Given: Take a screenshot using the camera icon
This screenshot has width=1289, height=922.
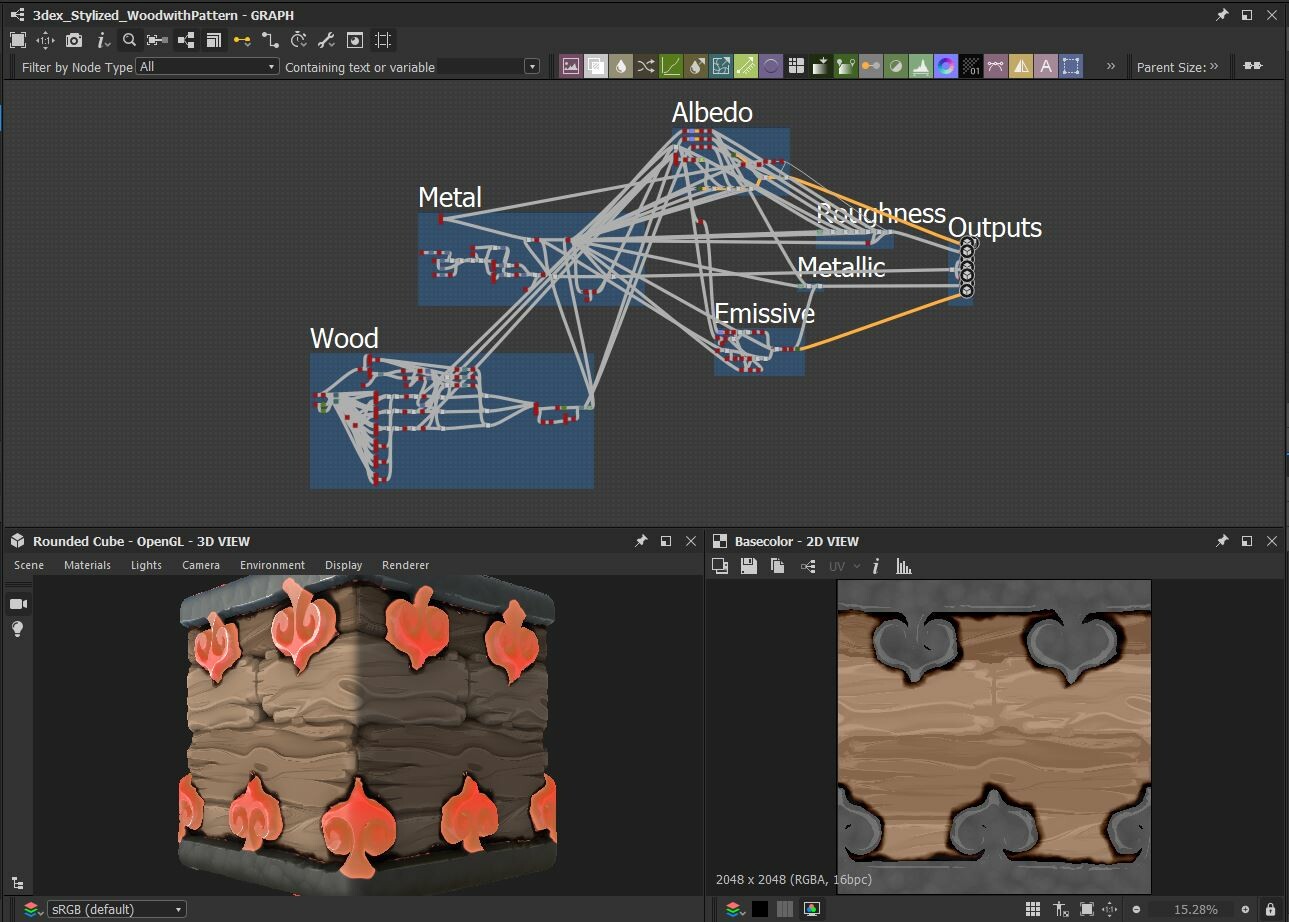Looking at the screenshot, I should coord(72,40).
